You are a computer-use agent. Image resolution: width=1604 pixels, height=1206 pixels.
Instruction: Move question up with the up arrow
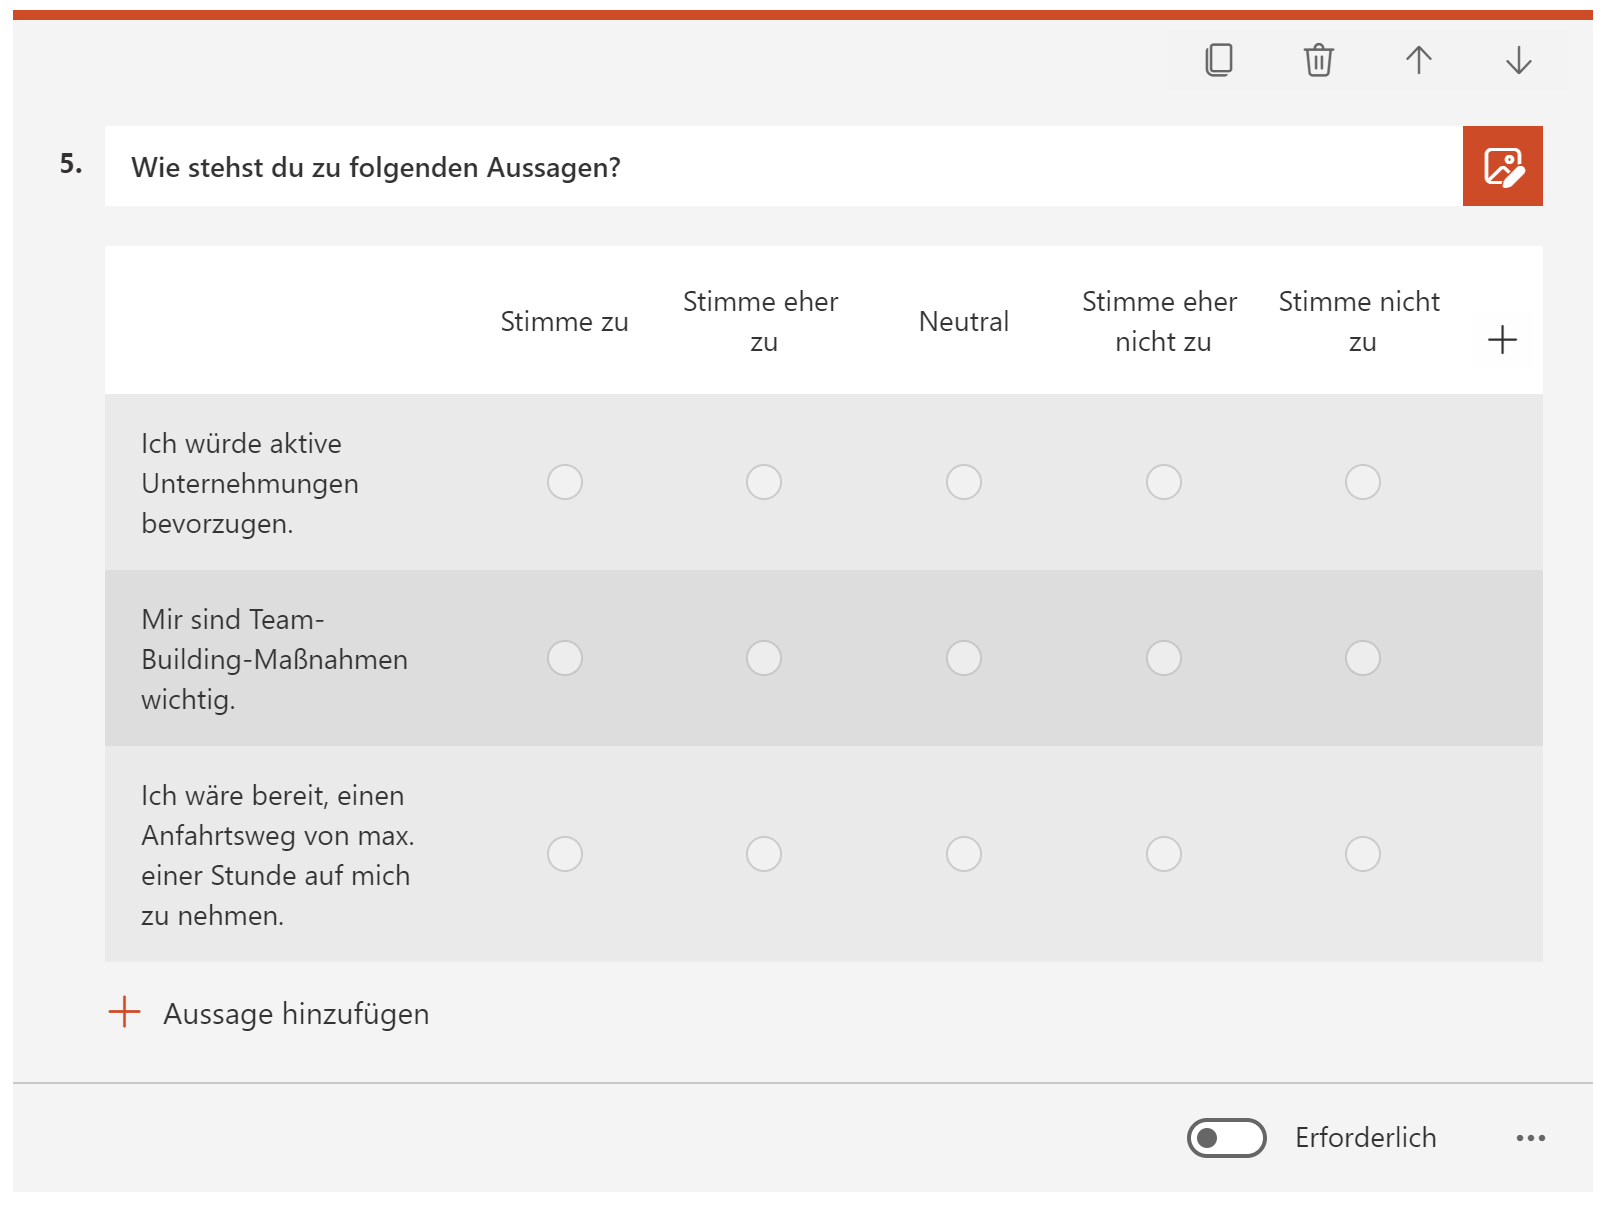[1418, 60]
